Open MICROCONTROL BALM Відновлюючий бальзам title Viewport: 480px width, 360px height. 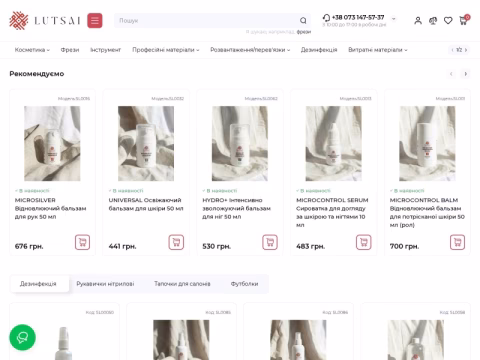(427, 212)
